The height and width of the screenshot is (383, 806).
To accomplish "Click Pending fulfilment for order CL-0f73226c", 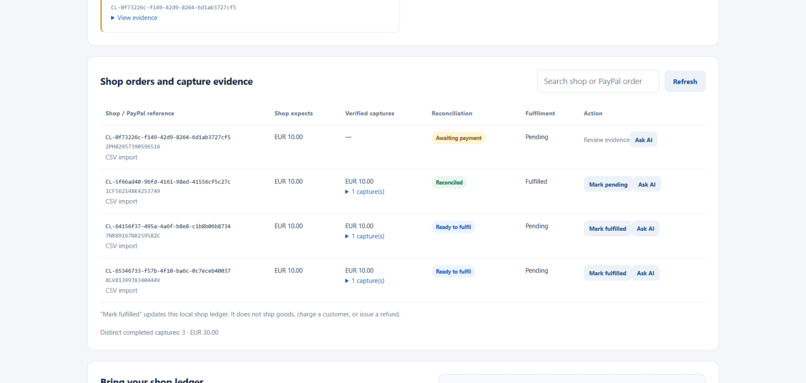I will tap(537, 137).
